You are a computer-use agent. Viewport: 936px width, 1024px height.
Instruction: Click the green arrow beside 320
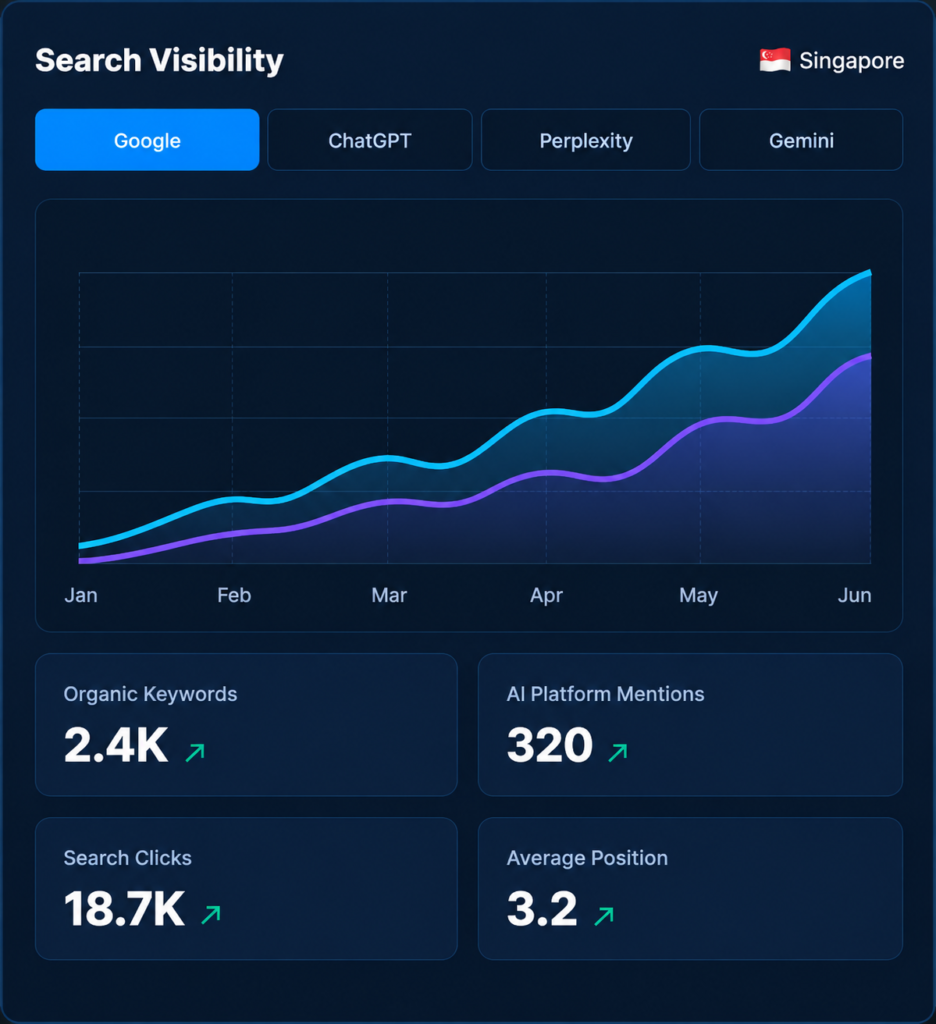(x=618, y=752)
